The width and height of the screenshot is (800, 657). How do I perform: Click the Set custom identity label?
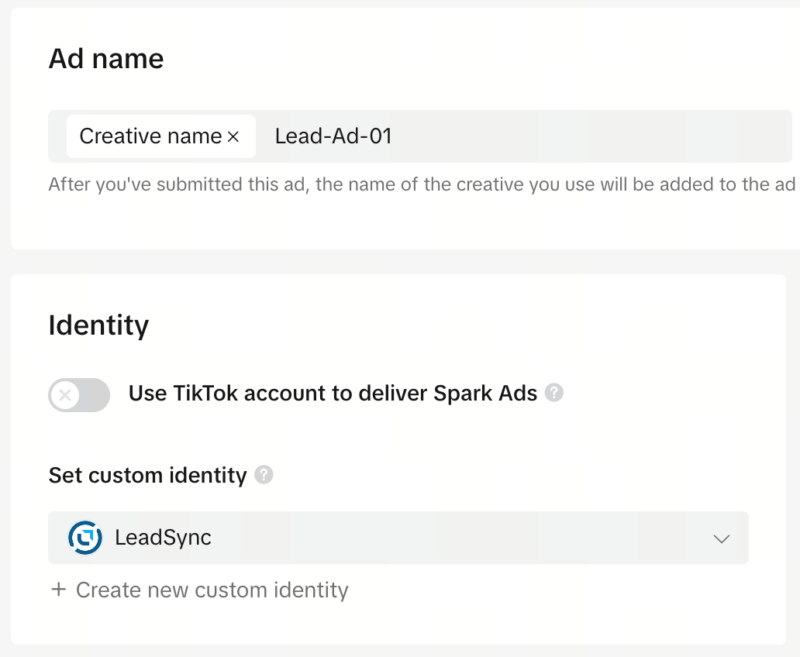coord(147,475)
